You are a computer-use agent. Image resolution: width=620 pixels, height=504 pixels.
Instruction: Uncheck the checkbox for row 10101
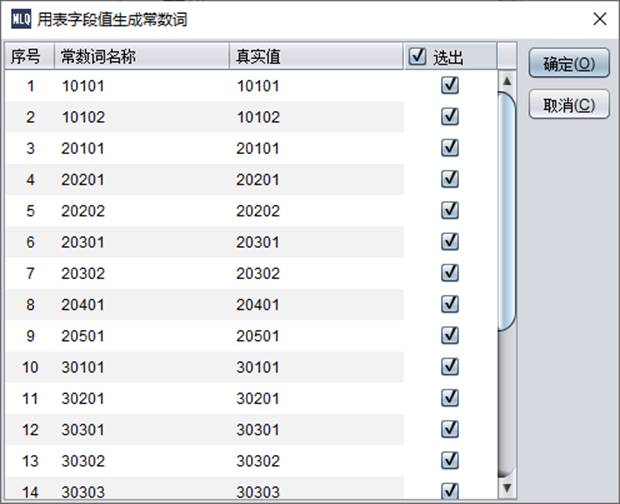(x=449, y=86)
